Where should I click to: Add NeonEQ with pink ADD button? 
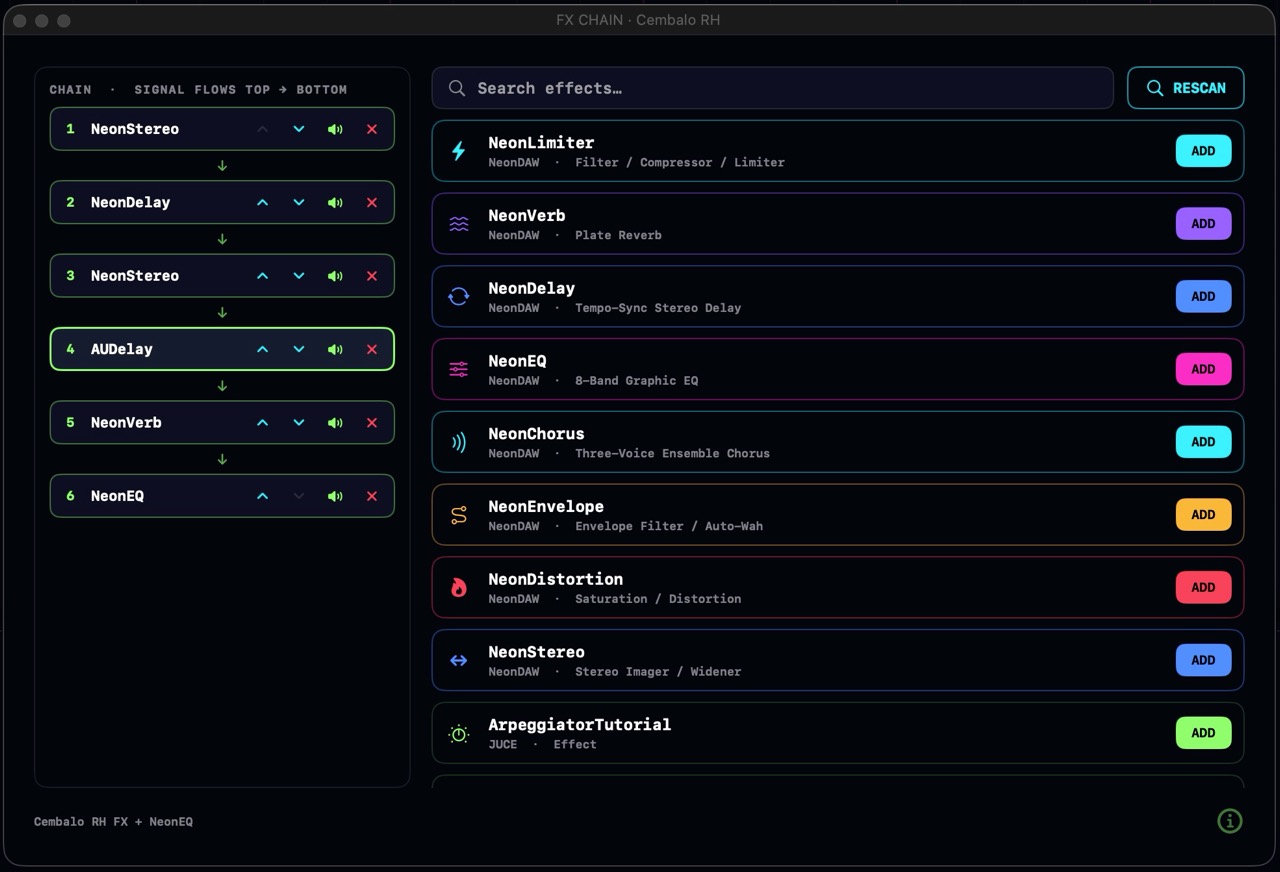(1203, 369)
